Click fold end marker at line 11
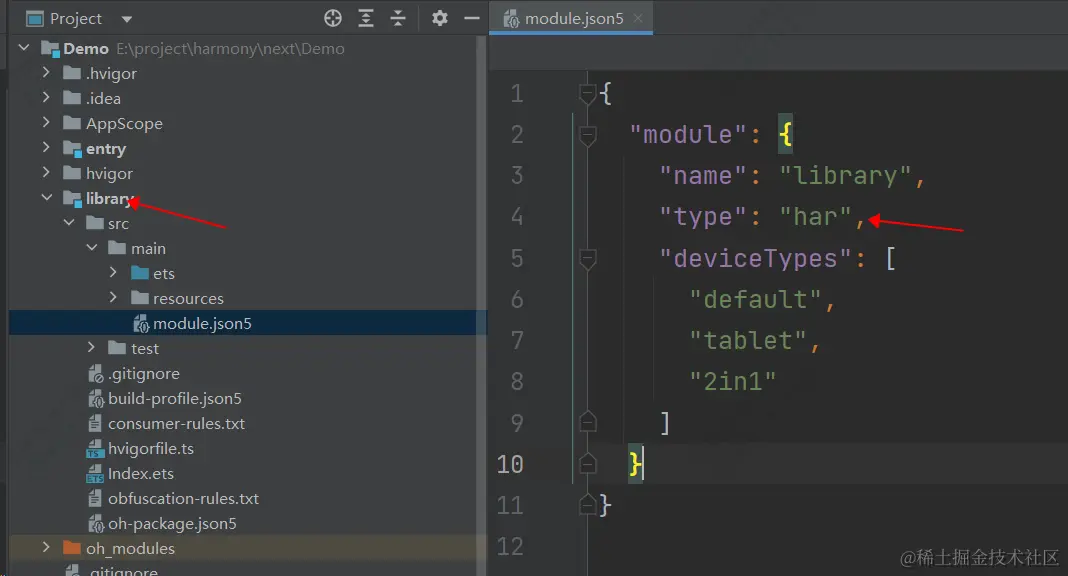Viewport: 1068px width, 576px height. (588, 505)
